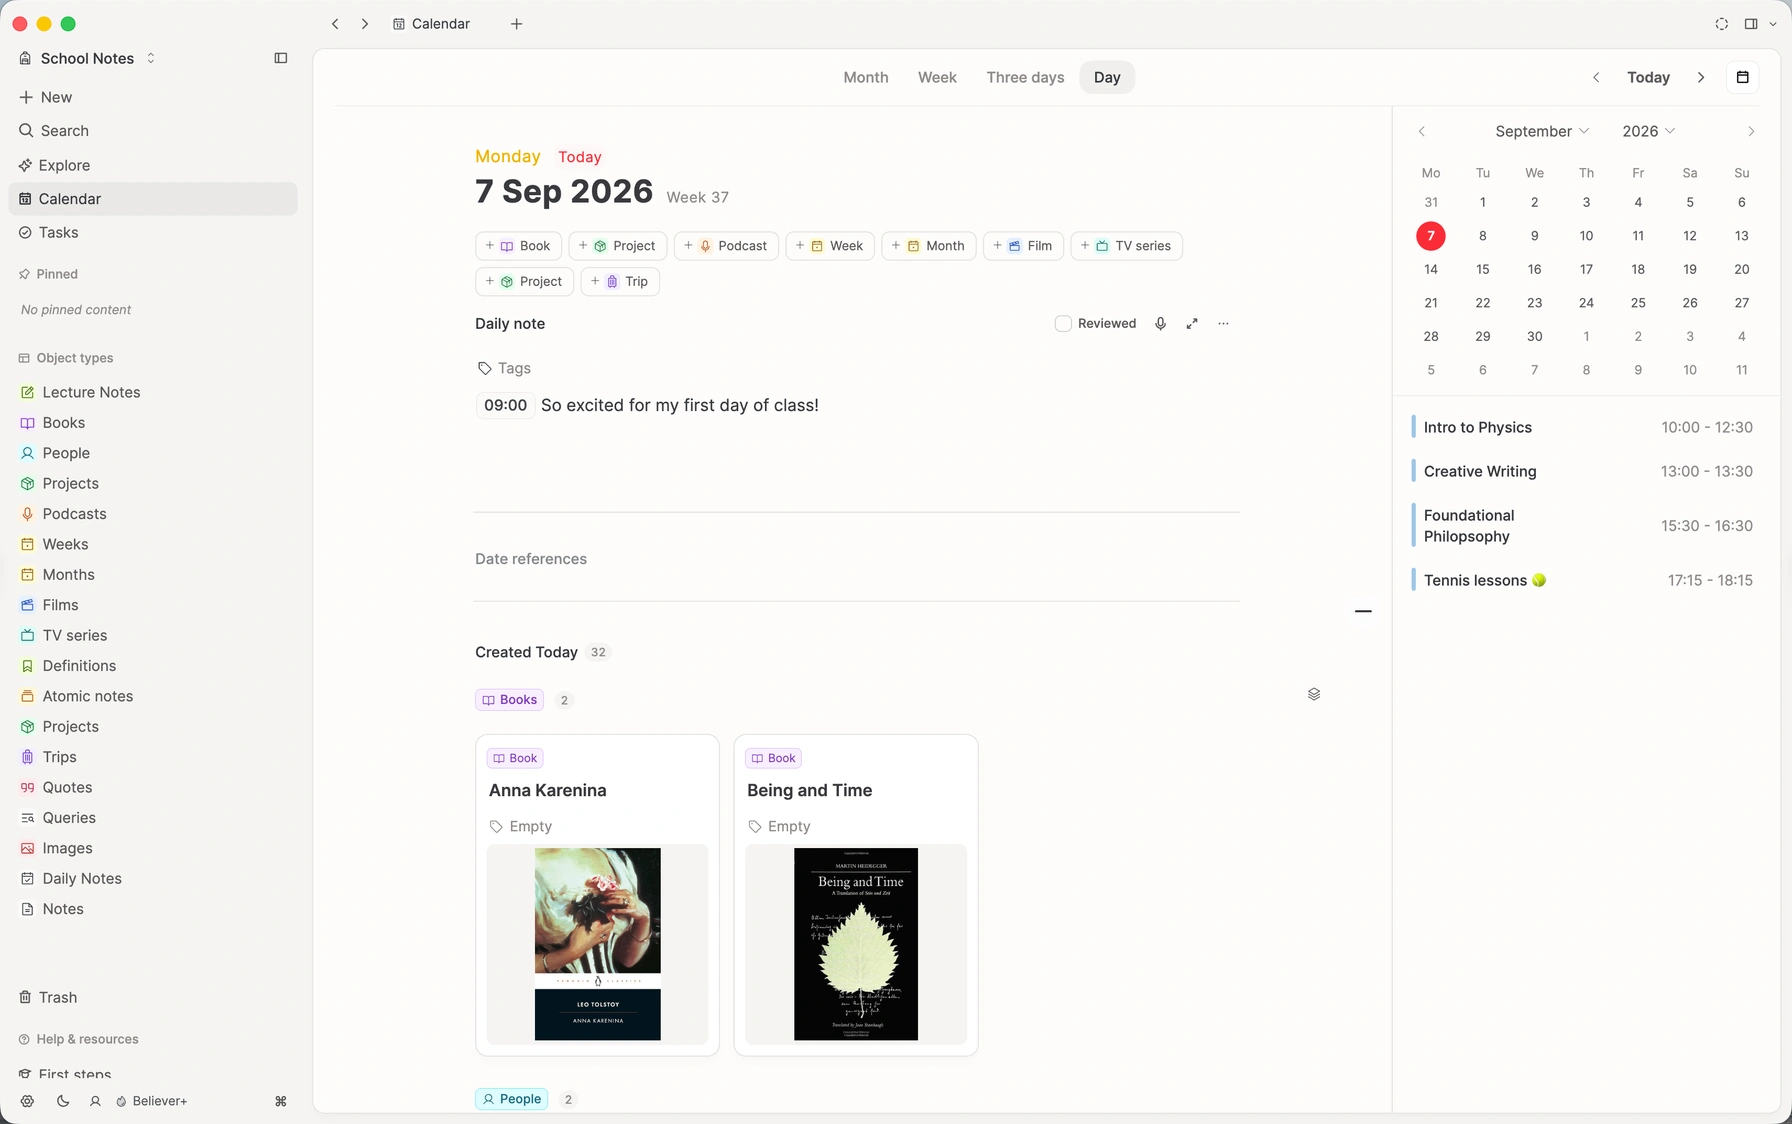Click the Books group tag
This screenshot has height=1124, width=1792.
point(510,700)
